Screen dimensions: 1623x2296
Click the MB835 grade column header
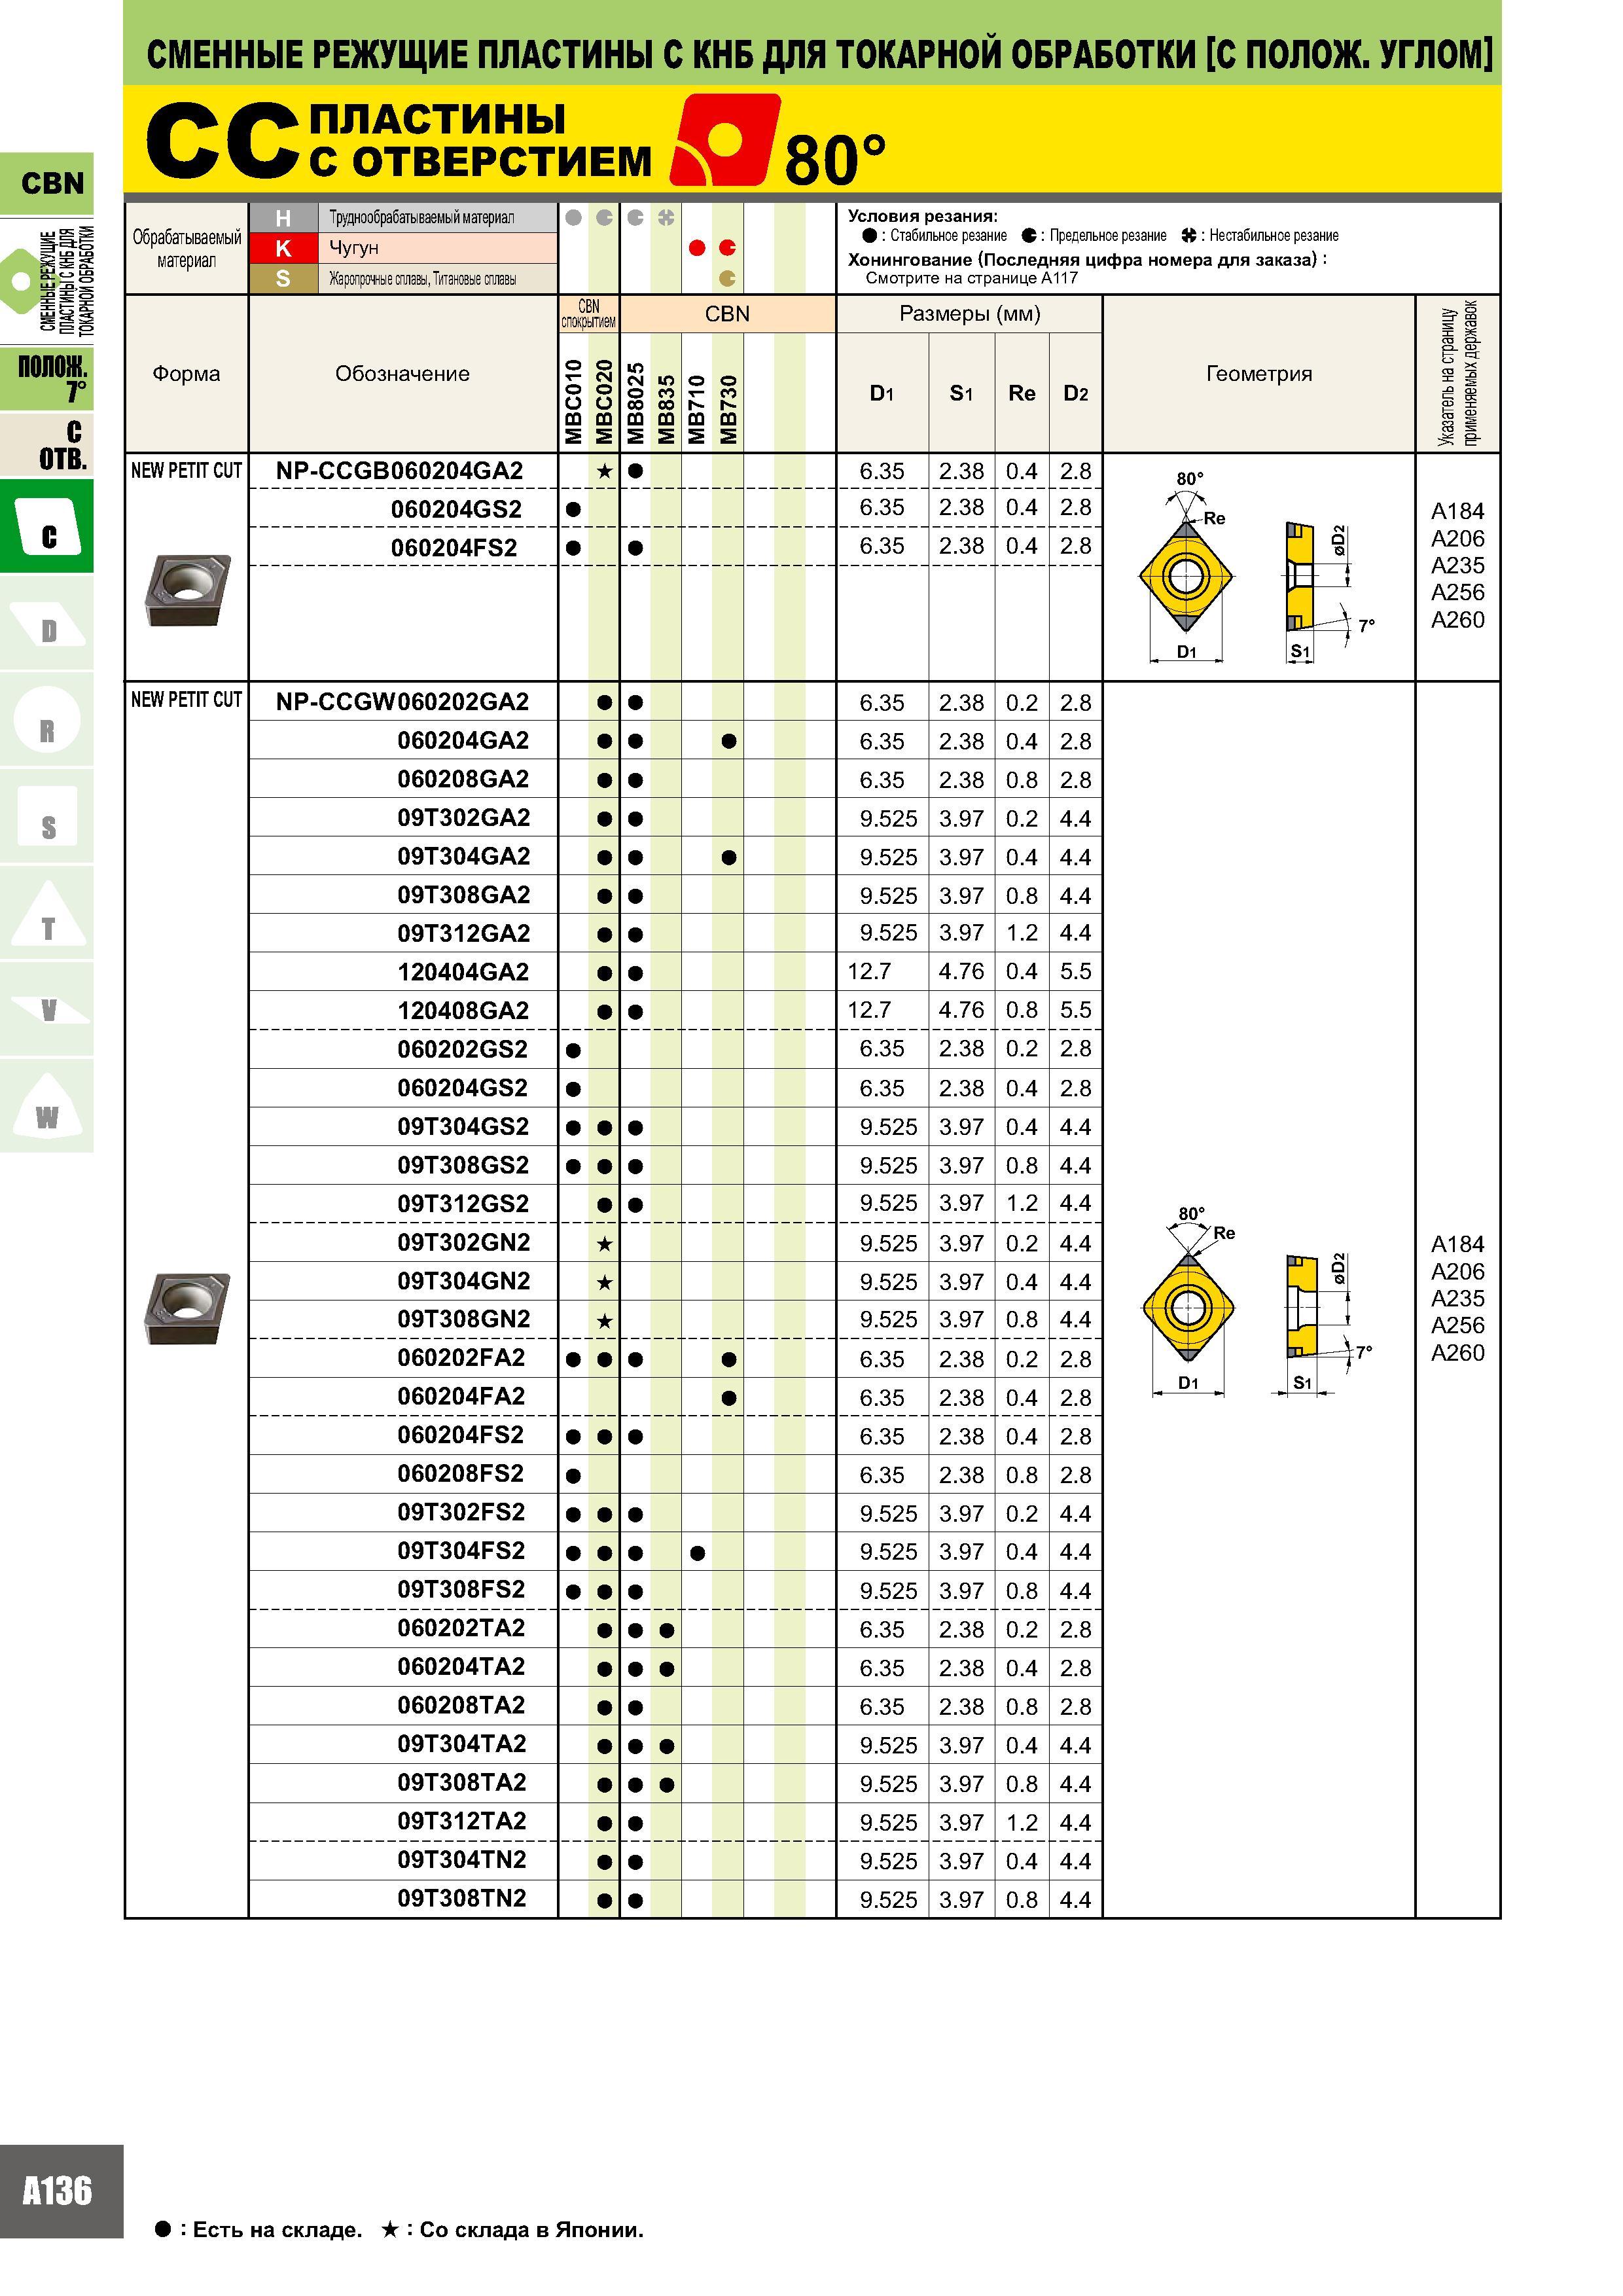pyautogui.click(x=666, y=409)
